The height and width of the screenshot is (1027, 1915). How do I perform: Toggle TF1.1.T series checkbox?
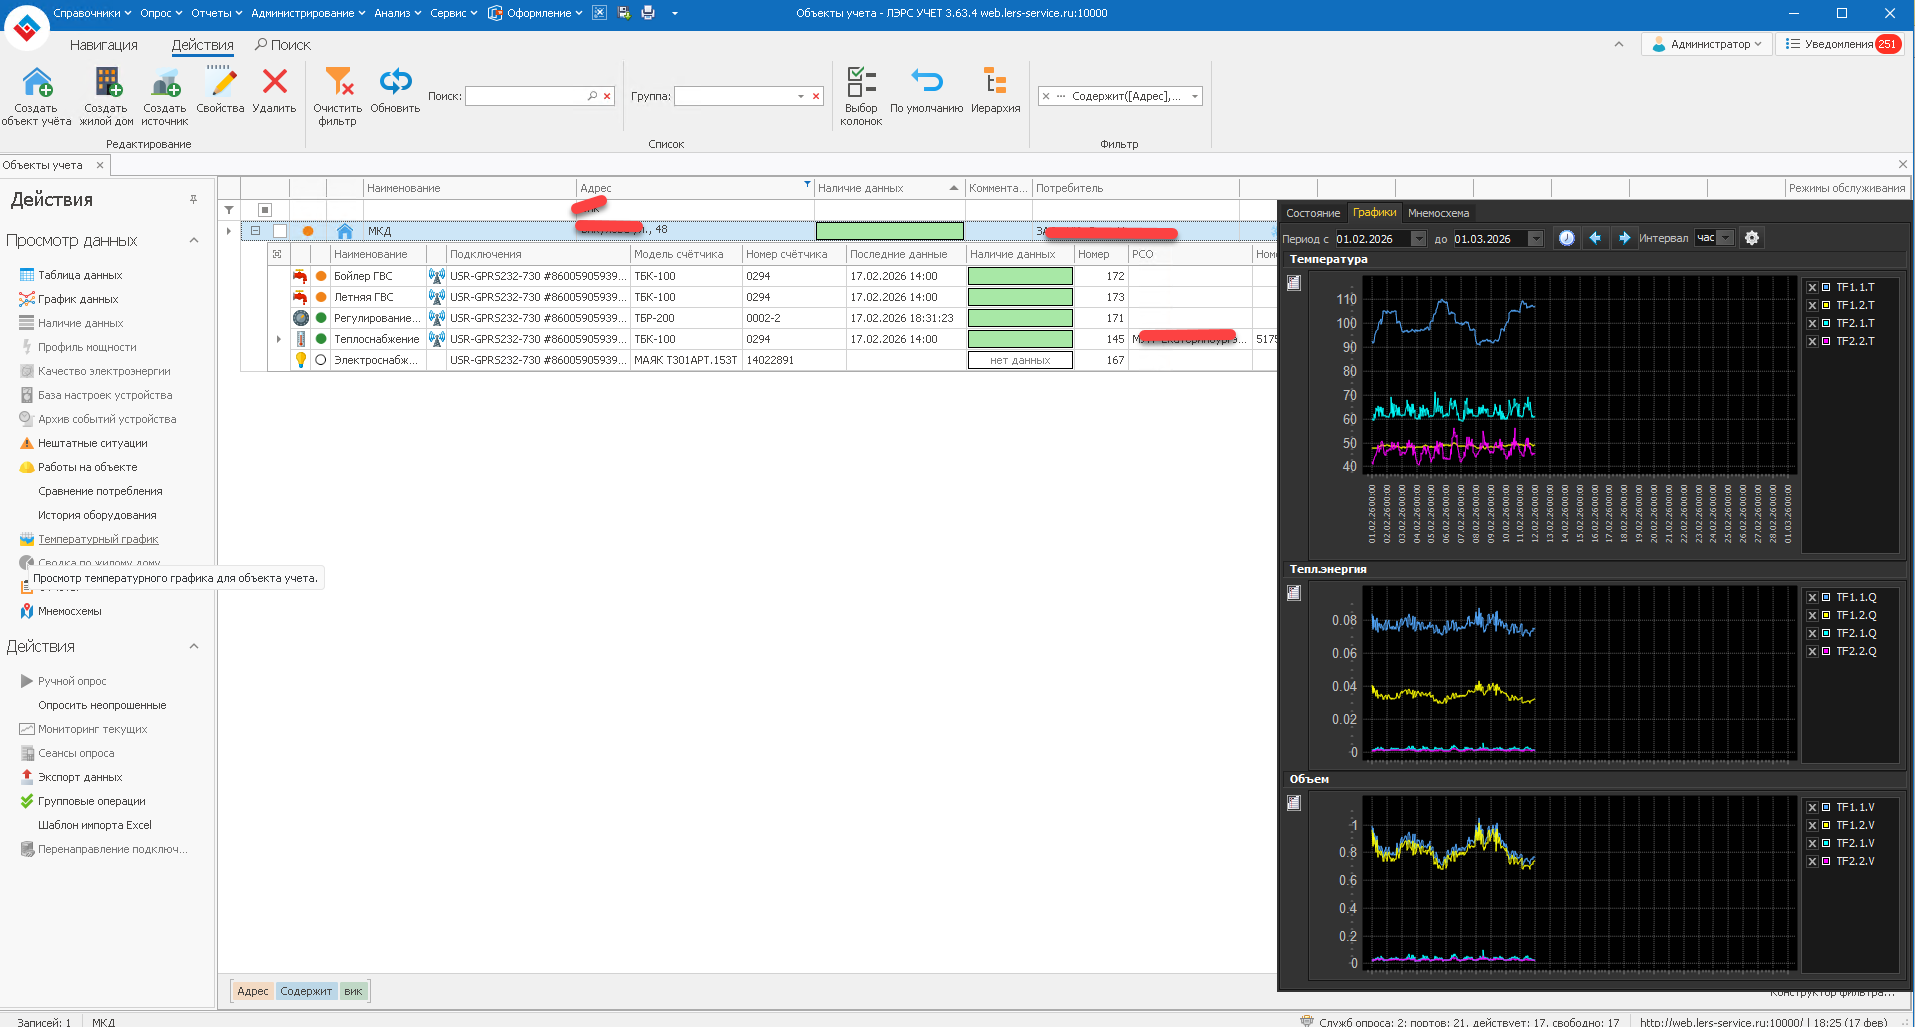click(x=1812, y=288)
